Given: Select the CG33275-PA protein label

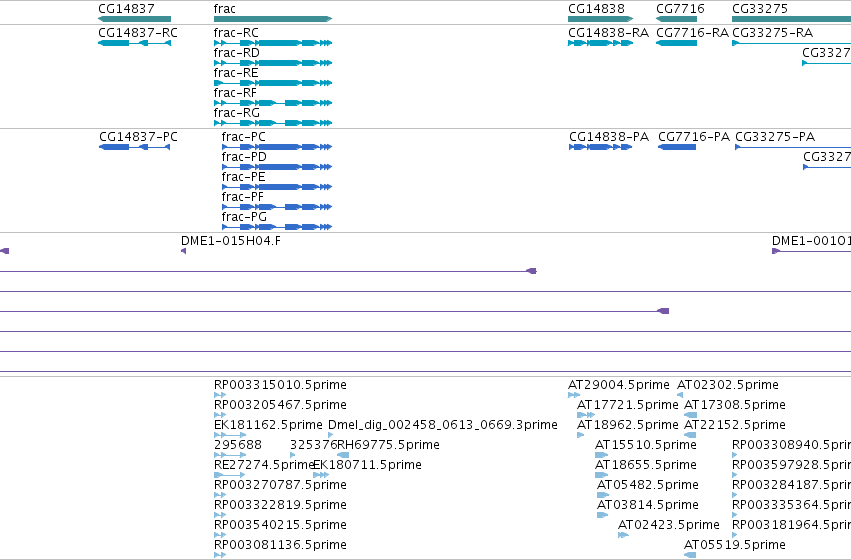Looking at the screenshot, I should pos(775,137).
